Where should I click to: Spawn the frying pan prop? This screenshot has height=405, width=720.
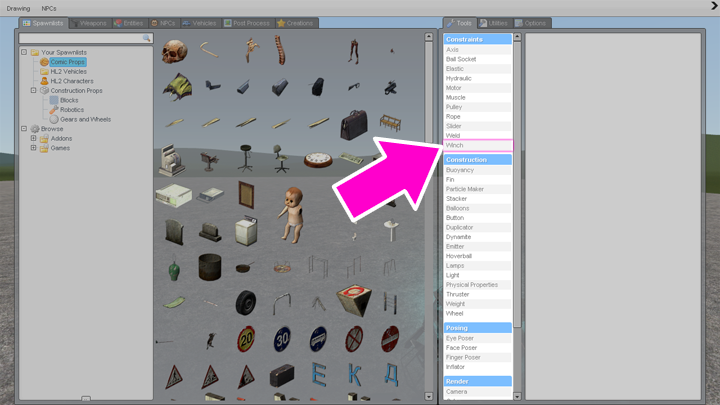[245, 267]
